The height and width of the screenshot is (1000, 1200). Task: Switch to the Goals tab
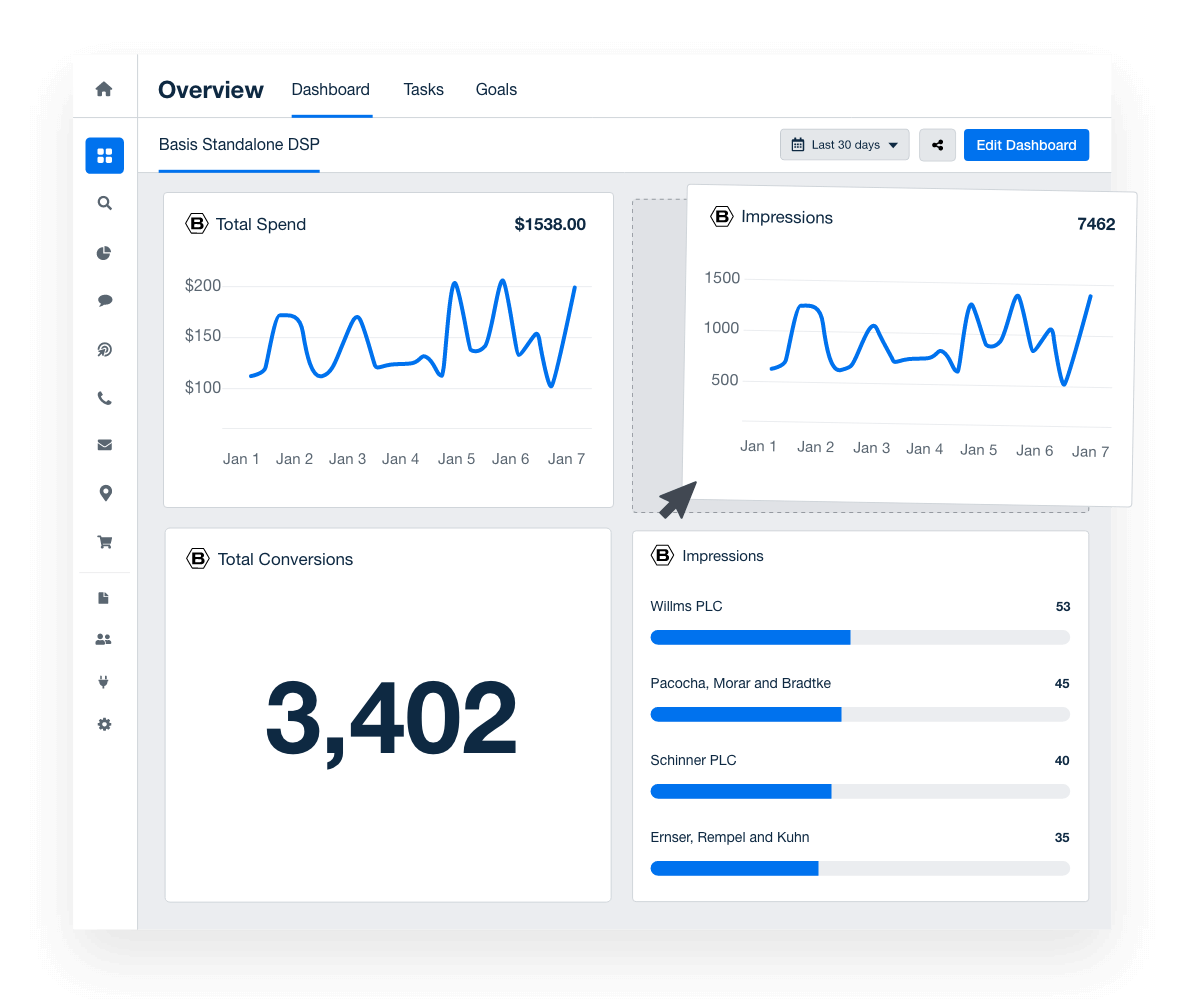point(496,90)
